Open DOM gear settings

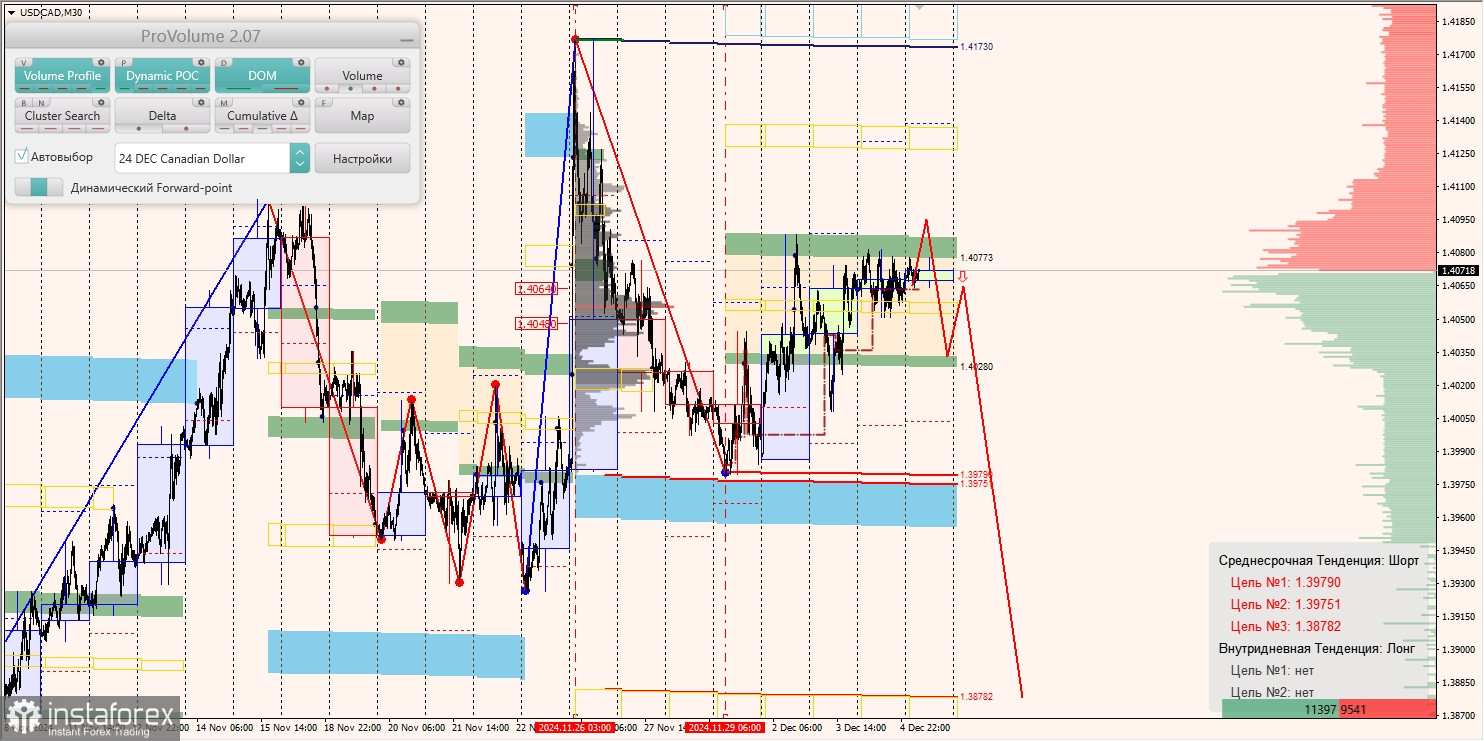pyautogui.click(x=301, y=62)
